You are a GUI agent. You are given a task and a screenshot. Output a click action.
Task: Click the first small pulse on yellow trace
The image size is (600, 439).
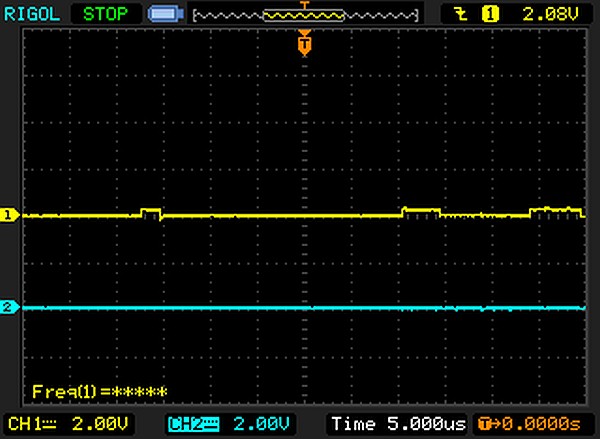[151, 212]
